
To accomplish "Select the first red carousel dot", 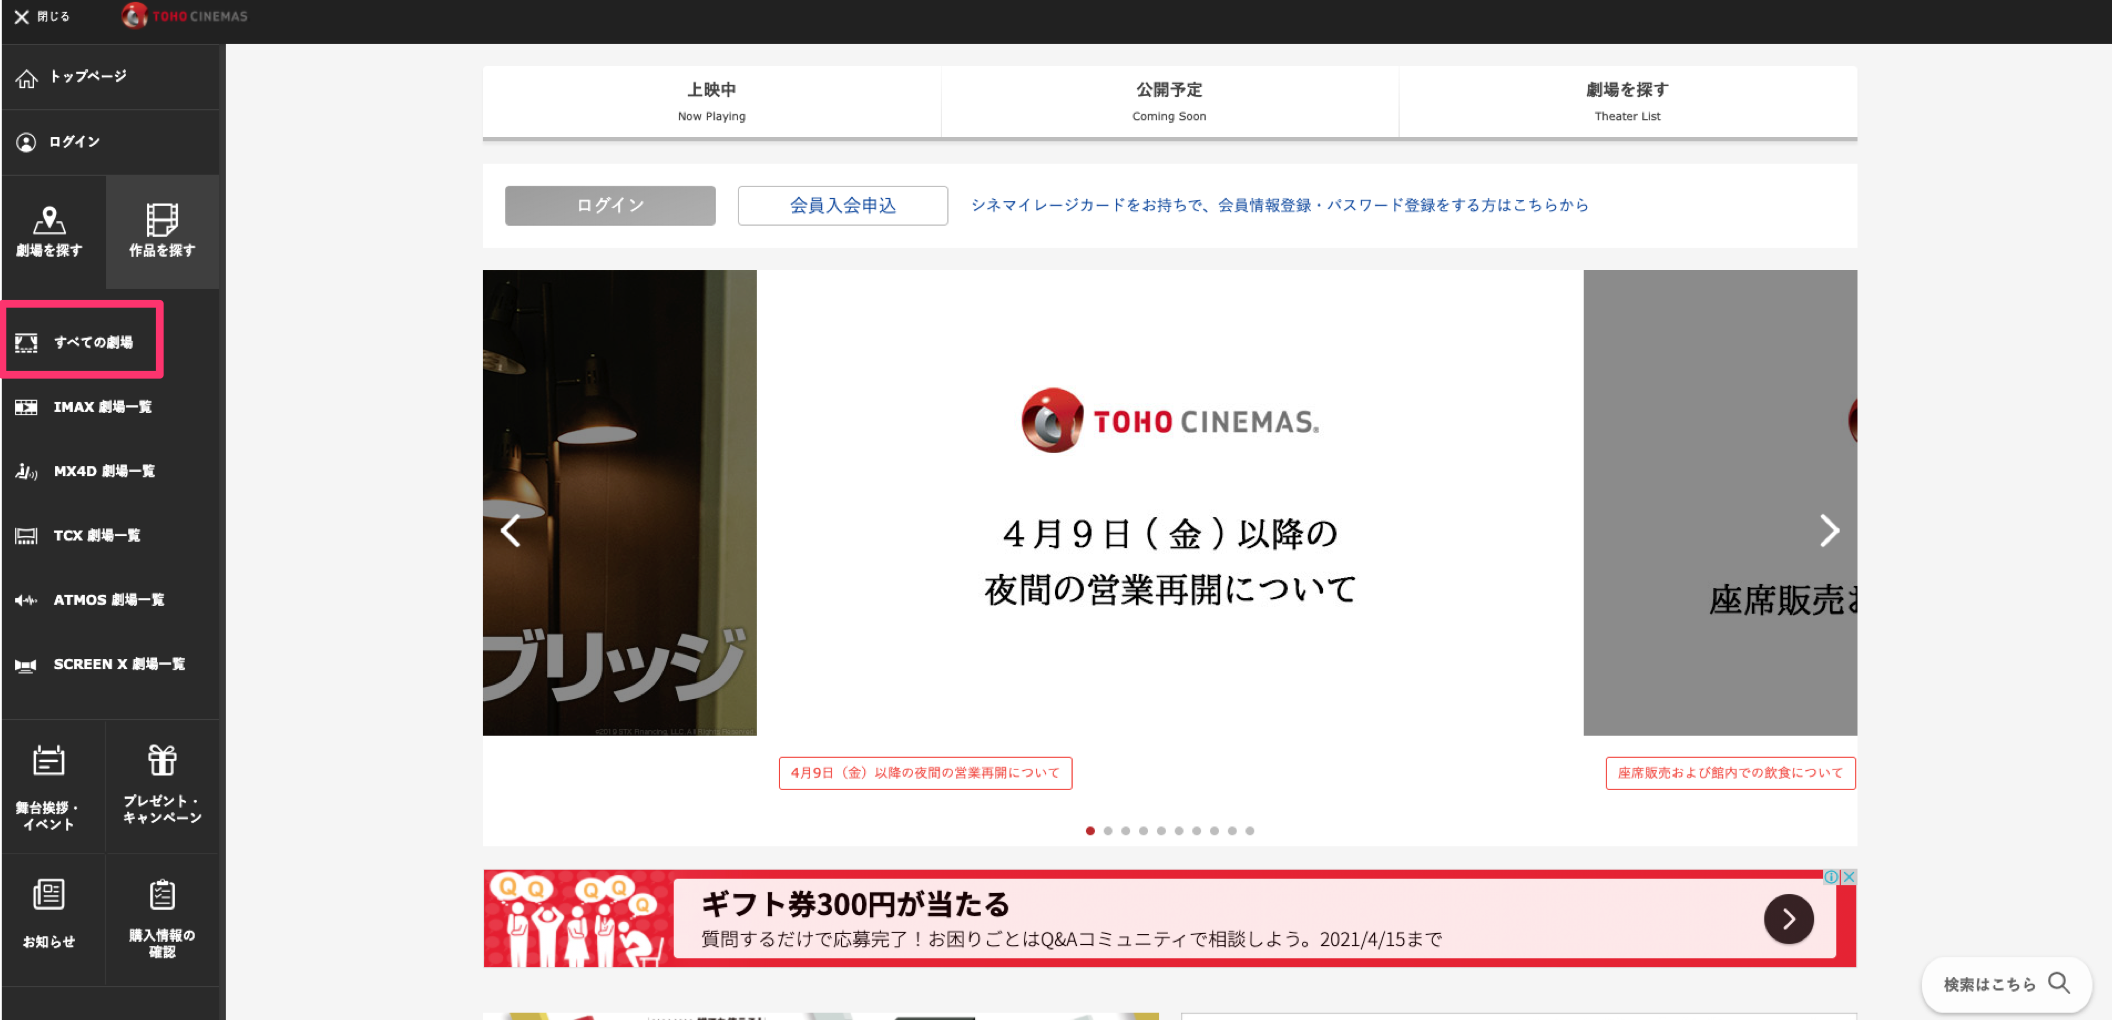I will click(x=1090, y=831).
